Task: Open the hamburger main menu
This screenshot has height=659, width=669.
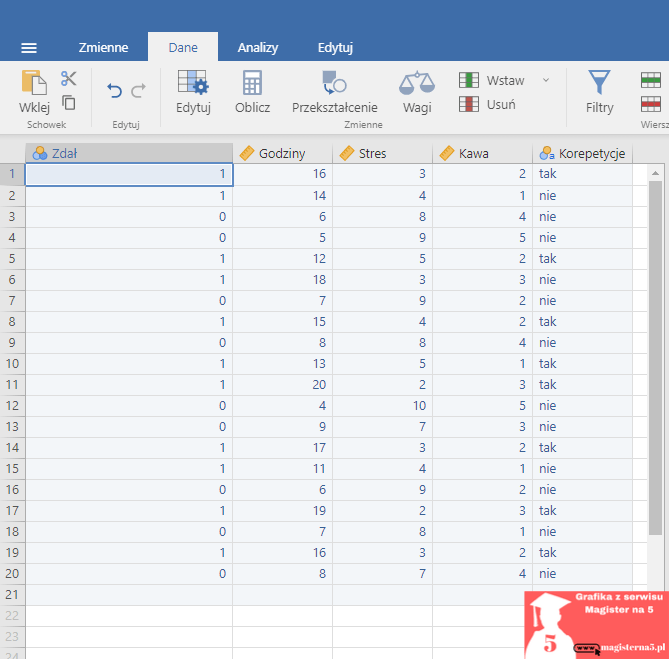Action: [29, 47]
